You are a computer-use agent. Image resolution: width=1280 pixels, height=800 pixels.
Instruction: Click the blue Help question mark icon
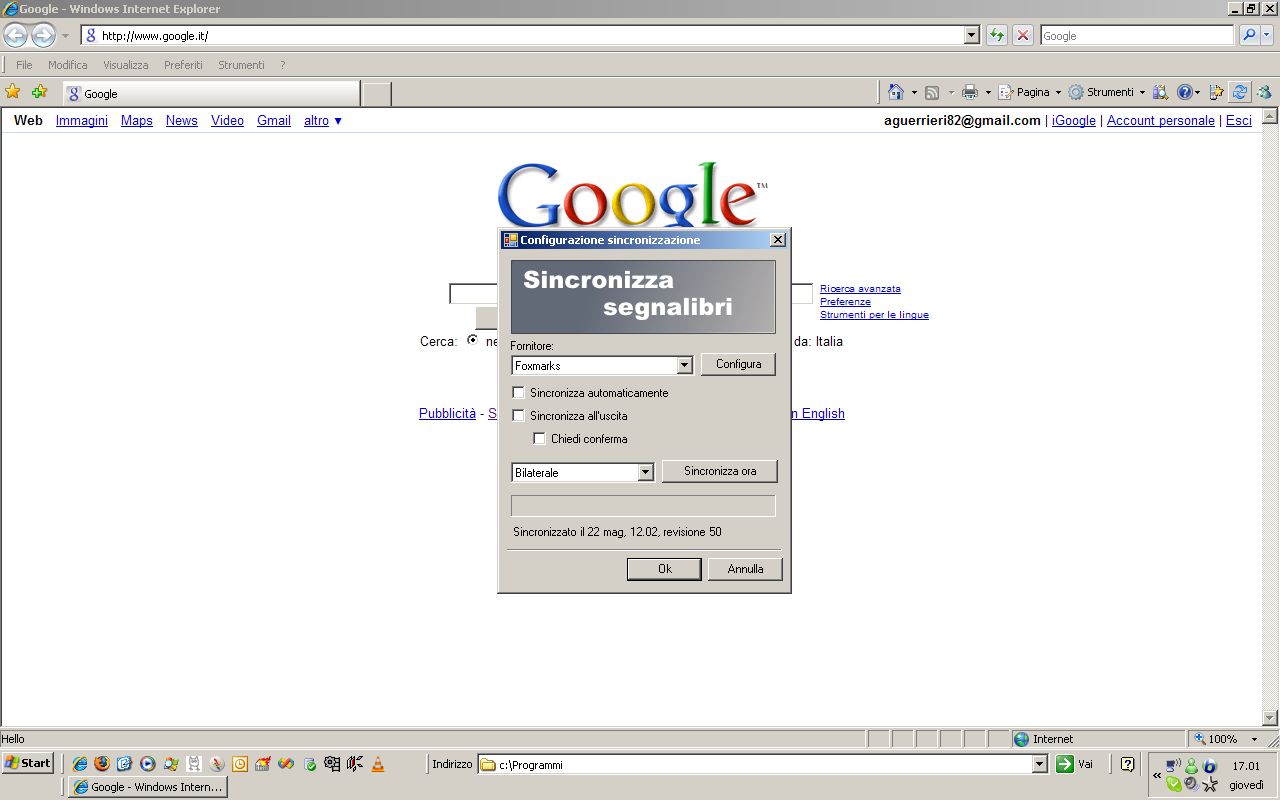click(1185, 92)
